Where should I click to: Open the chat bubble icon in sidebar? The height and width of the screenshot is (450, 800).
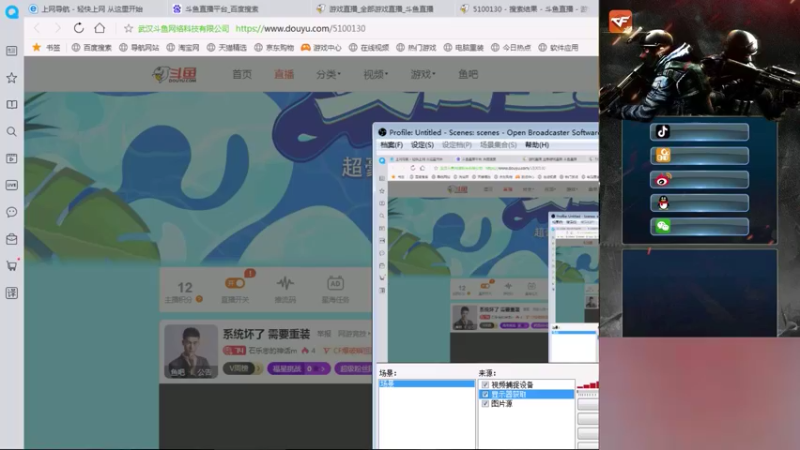(11, 212)
